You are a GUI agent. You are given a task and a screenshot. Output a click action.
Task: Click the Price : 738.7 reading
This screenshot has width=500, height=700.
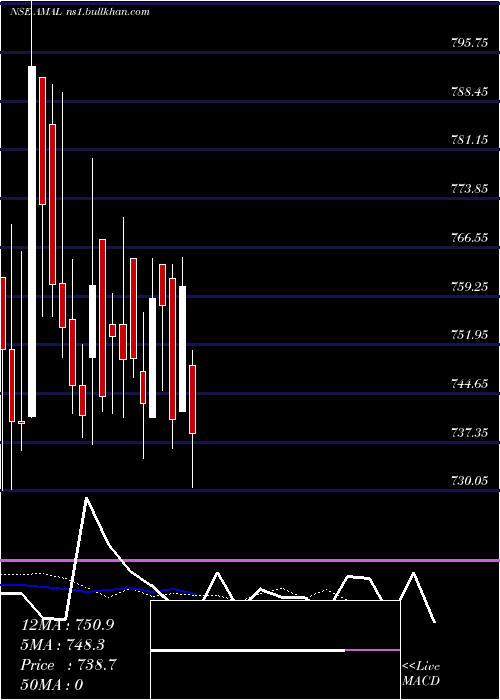69,665
